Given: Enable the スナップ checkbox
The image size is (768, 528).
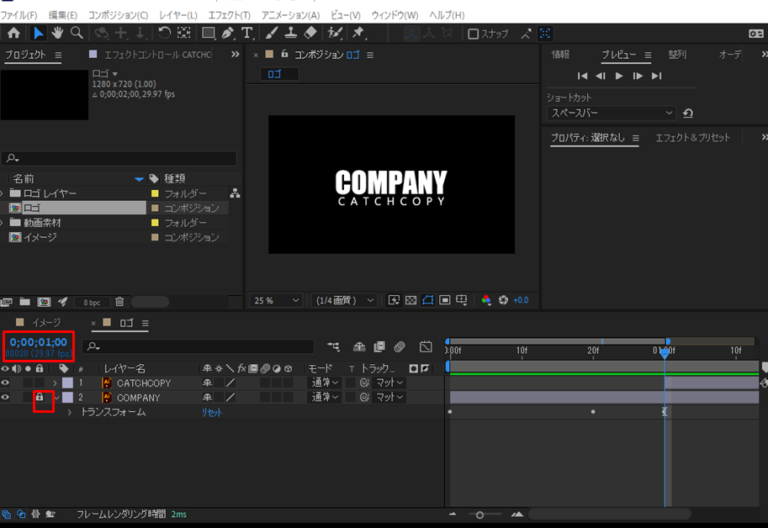Looking at the screenshot, I should [473, 34].
